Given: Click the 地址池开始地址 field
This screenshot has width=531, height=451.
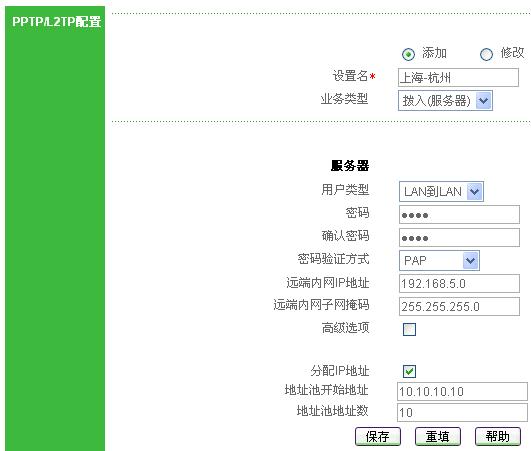Looking at the screenshot, I should pos(462,391).
